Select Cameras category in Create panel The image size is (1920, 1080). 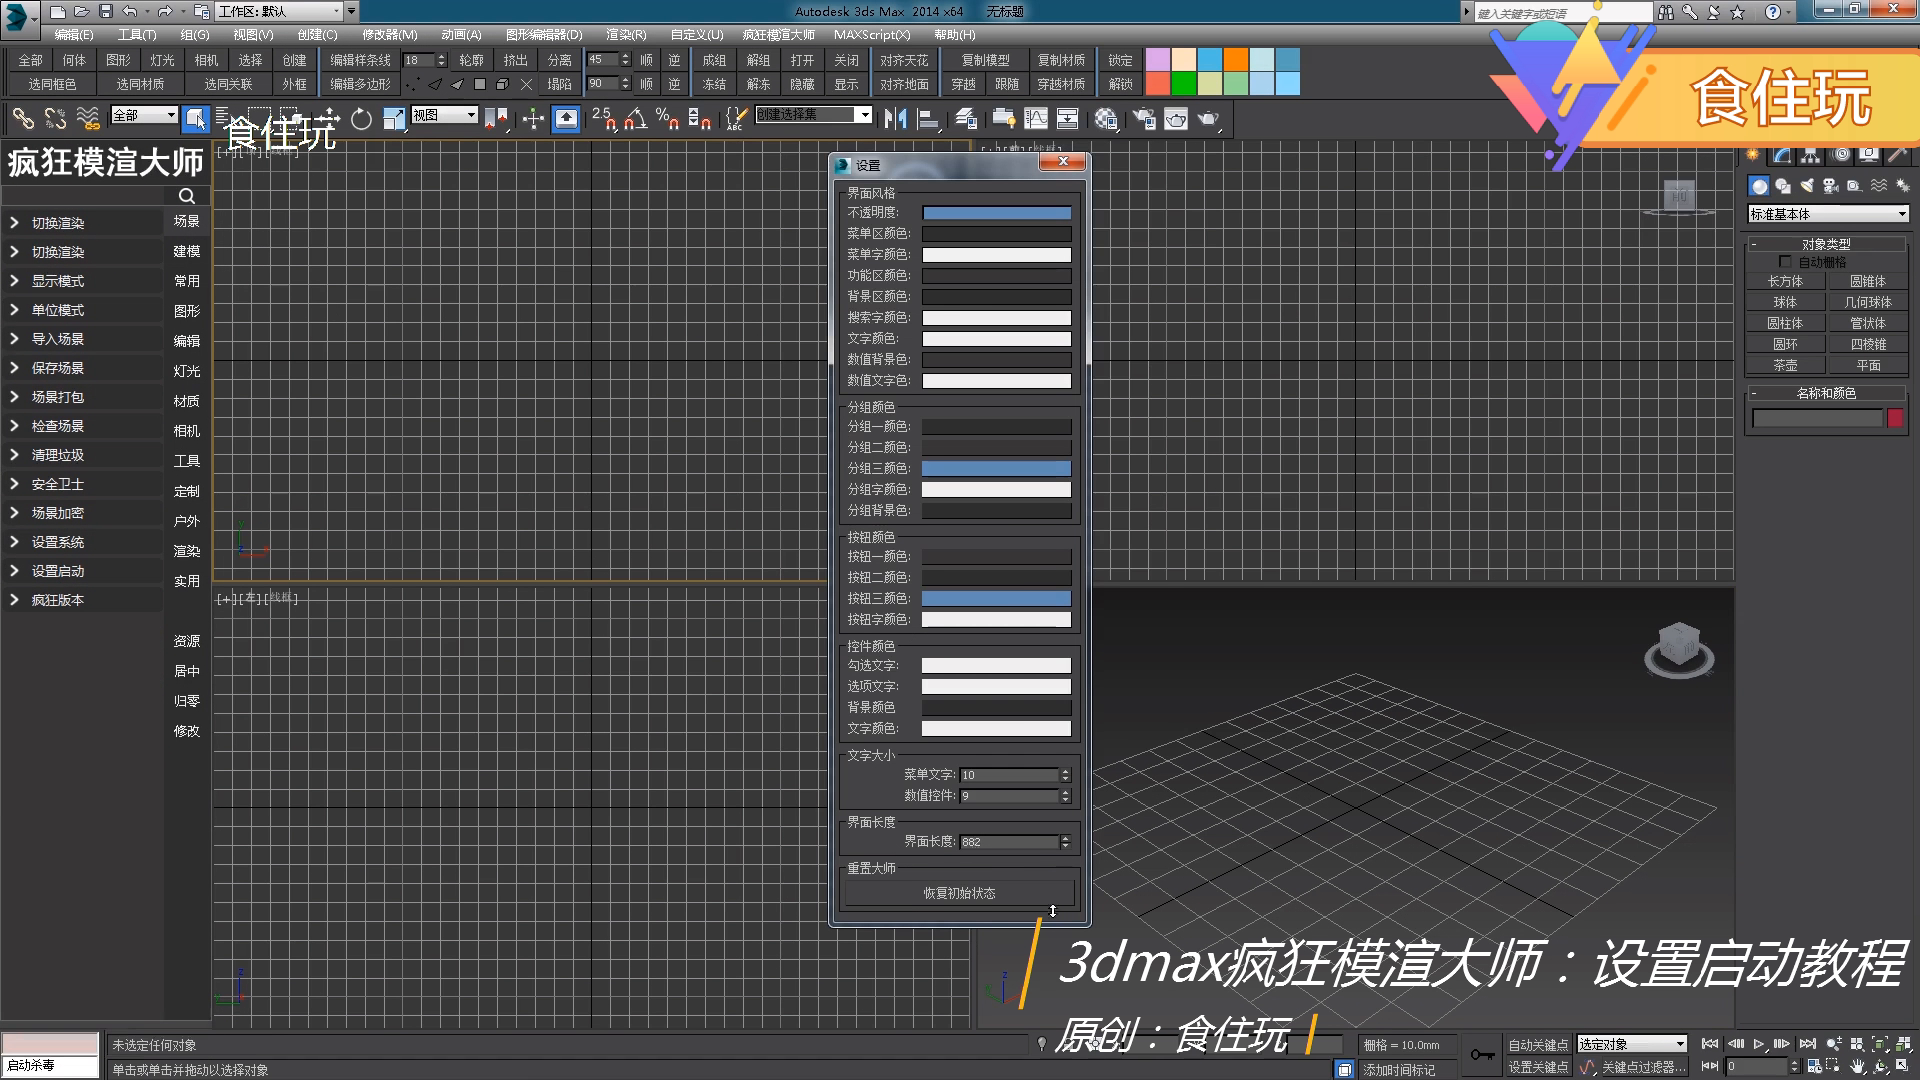tap(1831, 186)
